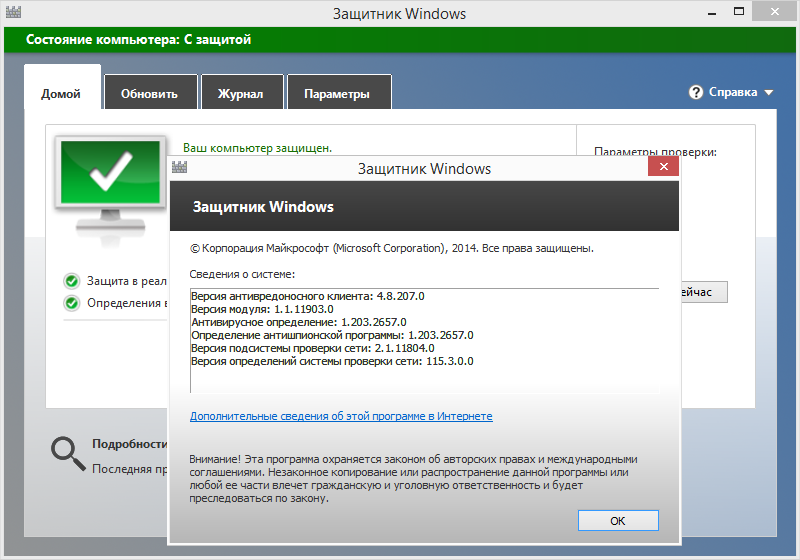Select 'Определение антишпионской программы' line
The width and height of the screenshot is (800, 560).
pyautogui.click(x=332, y=335)
